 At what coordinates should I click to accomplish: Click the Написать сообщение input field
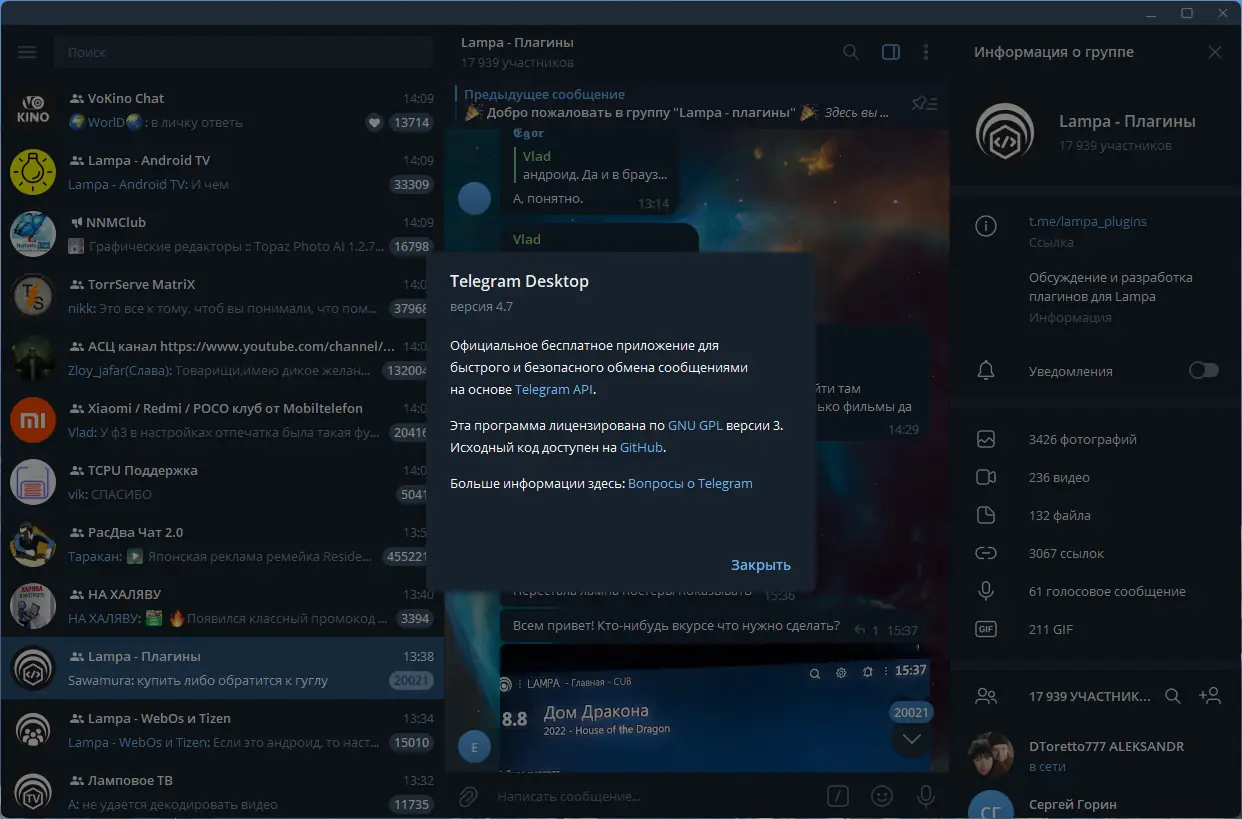click(x=655, y=796)
